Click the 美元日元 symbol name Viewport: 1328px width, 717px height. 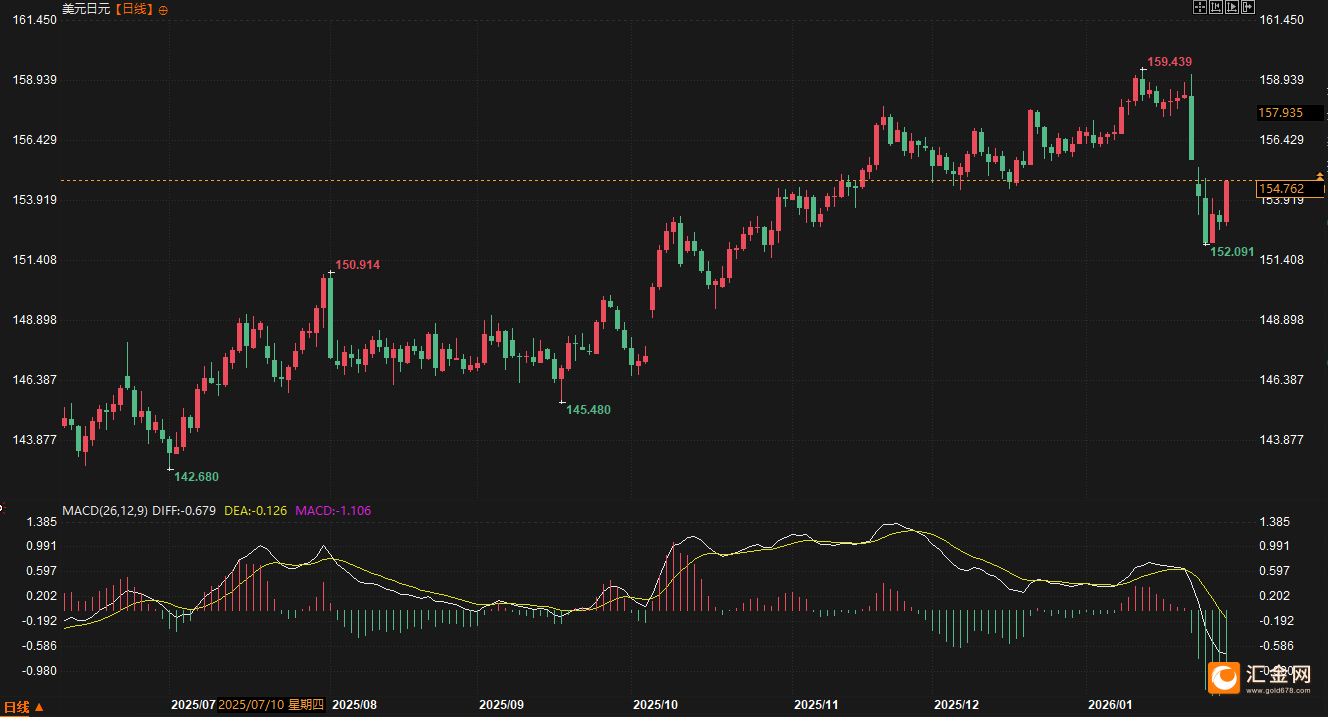pos(83,9)
